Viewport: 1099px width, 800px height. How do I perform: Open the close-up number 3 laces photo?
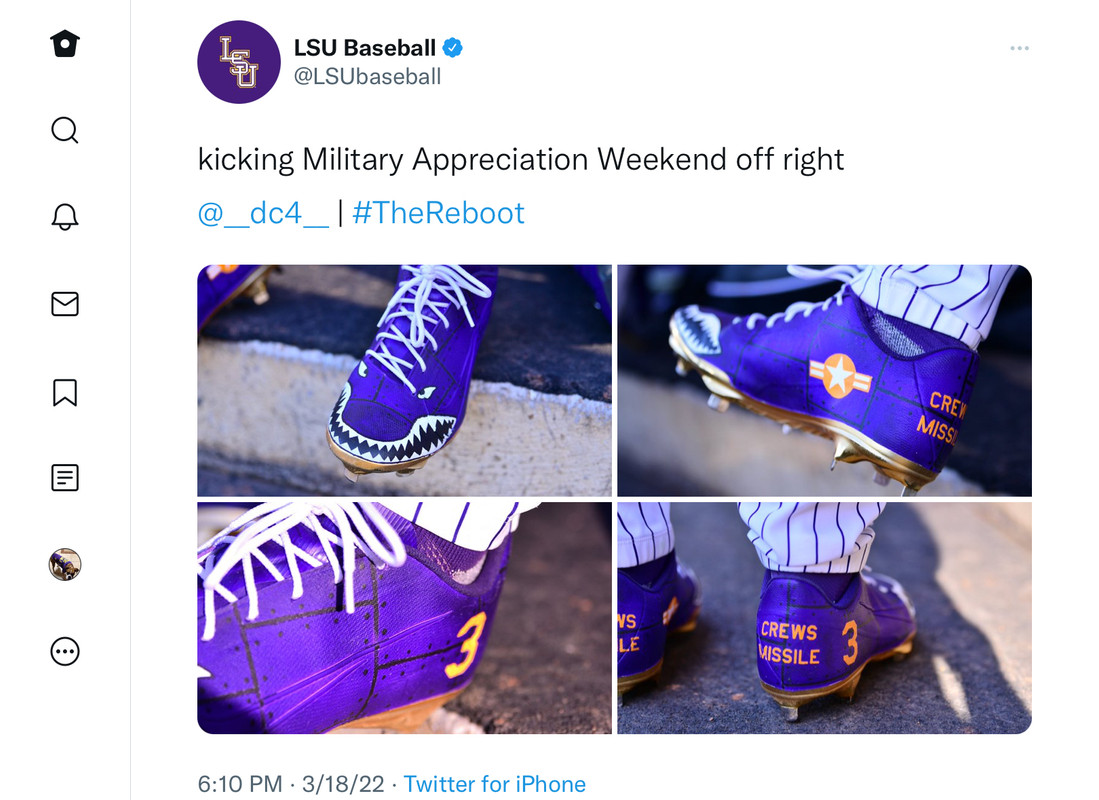(x=404, y=618)
